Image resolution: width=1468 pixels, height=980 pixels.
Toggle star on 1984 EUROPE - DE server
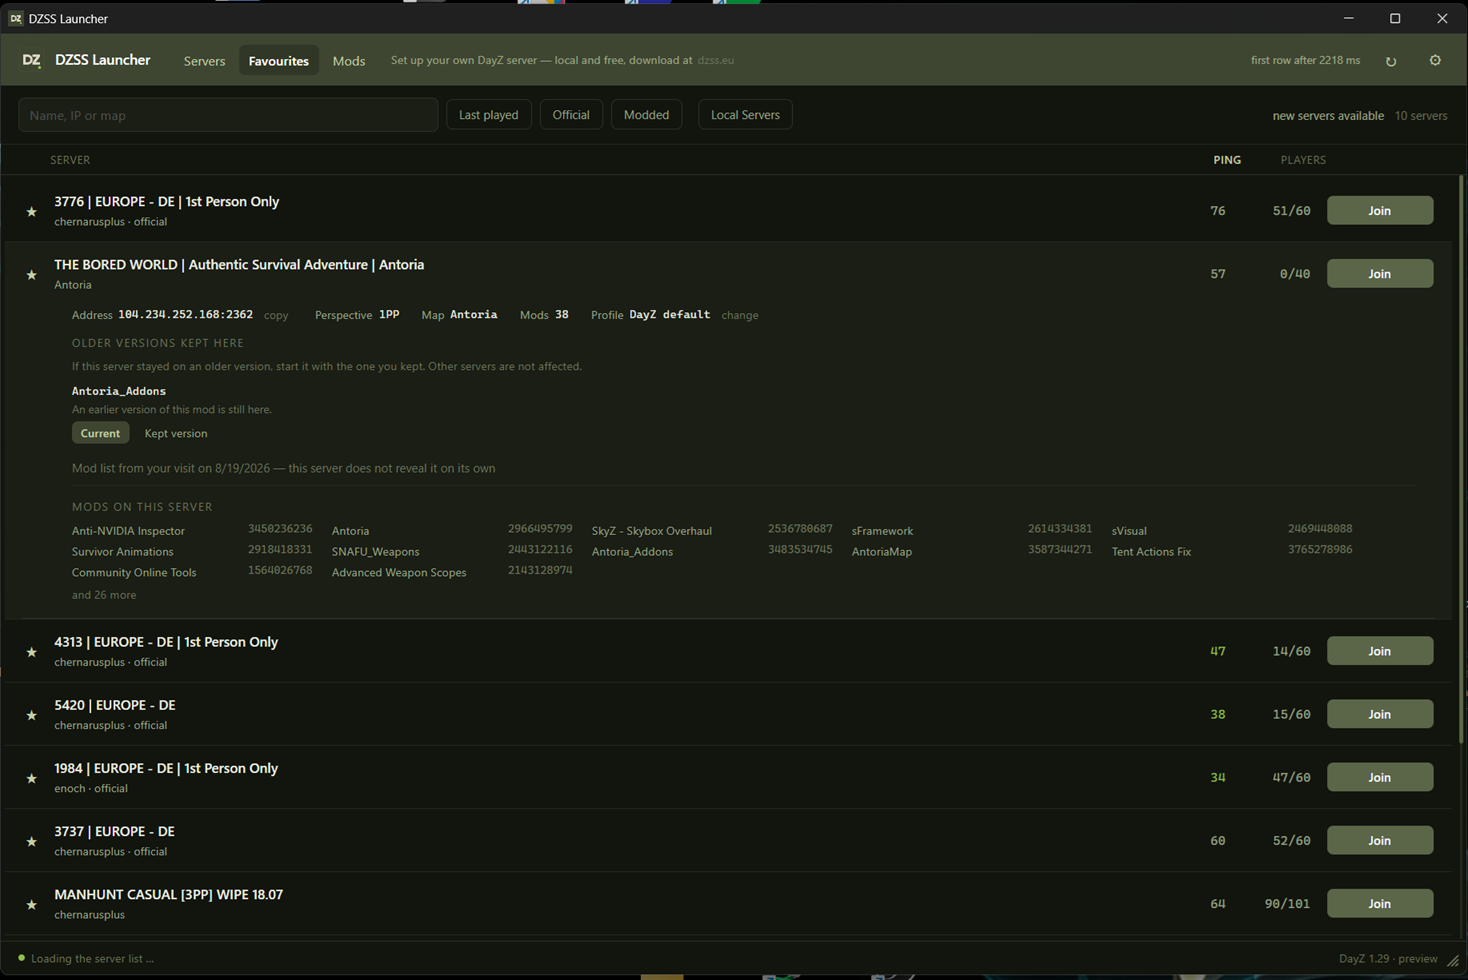pos(31,778)
